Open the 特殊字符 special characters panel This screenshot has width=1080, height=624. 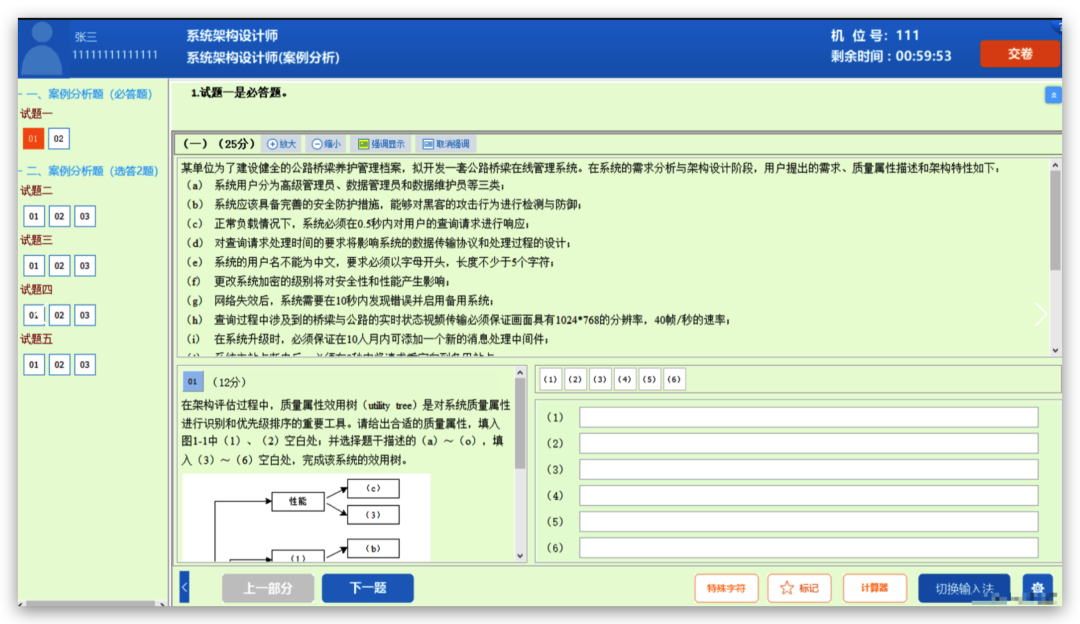coord(726,588)
